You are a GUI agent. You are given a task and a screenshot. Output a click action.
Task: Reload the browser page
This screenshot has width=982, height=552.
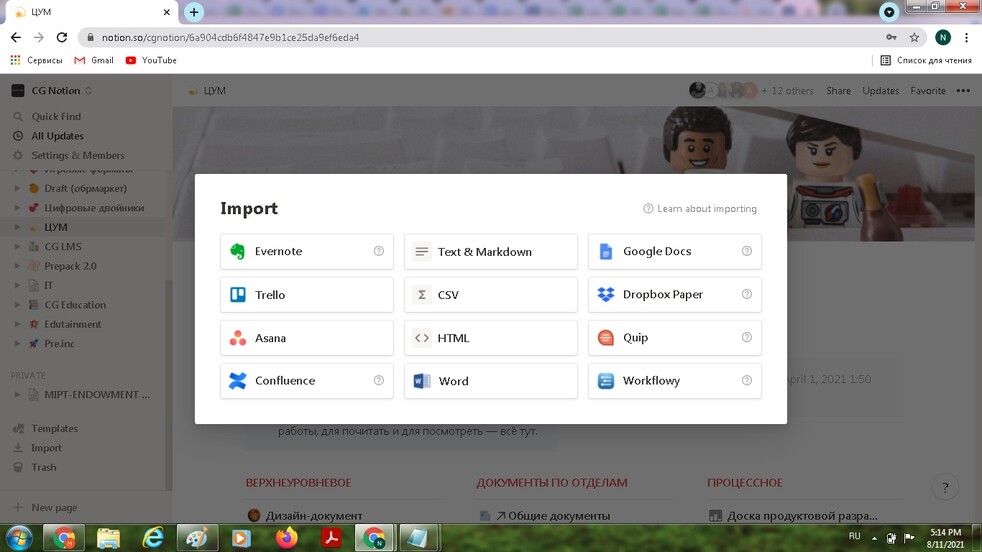click(61, 38)
